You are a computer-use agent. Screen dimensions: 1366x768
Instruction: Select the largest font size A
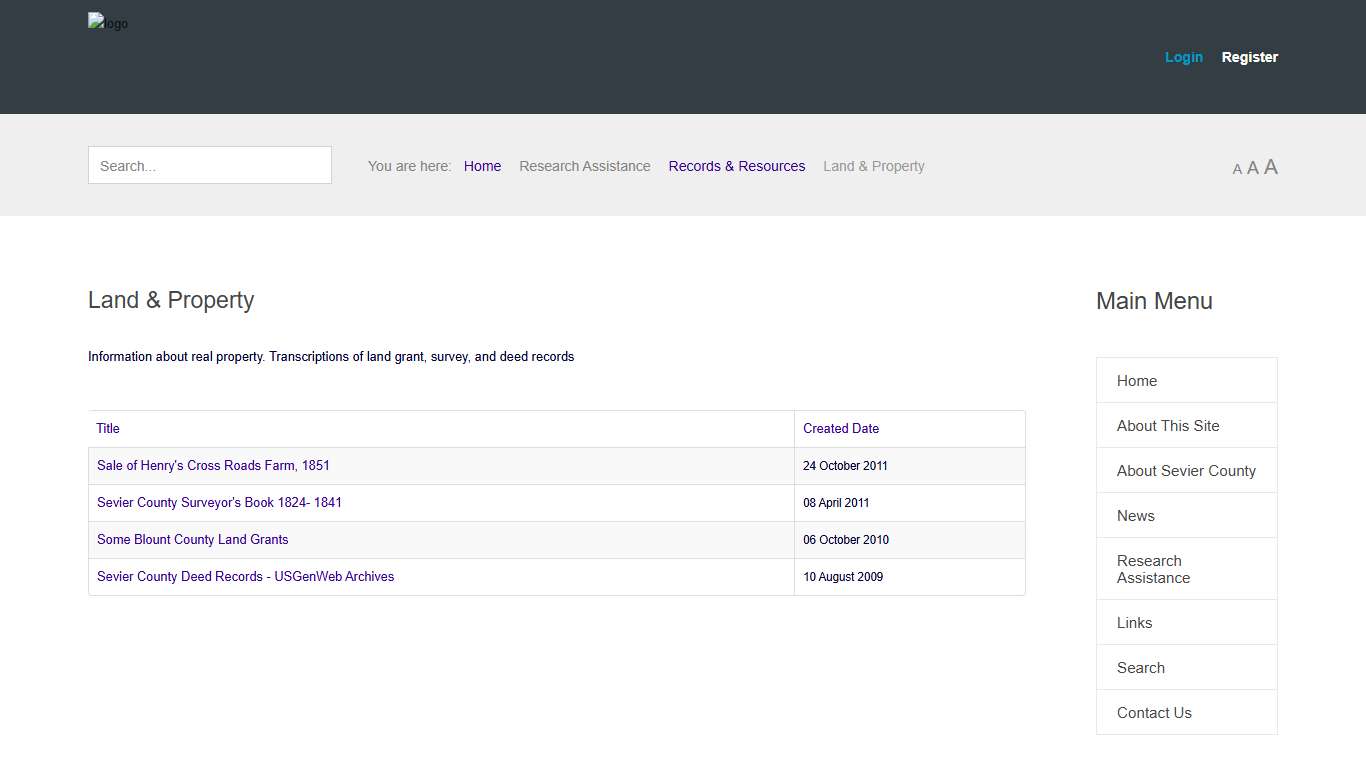(x=1270, y=167)
